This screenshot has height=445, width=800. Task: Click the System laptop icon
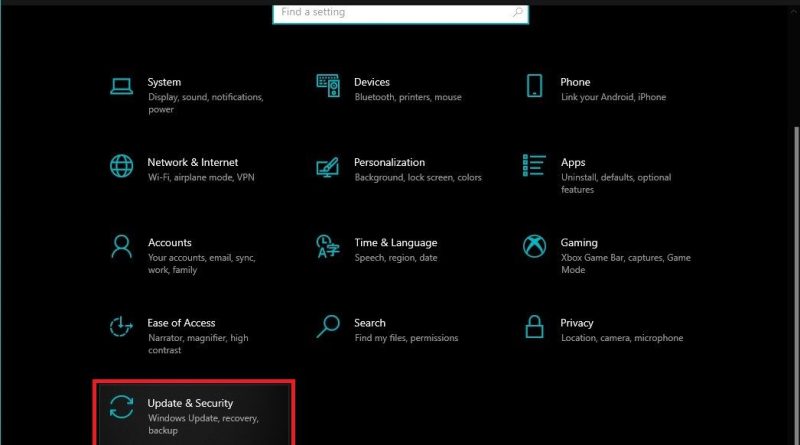point(121,86)
